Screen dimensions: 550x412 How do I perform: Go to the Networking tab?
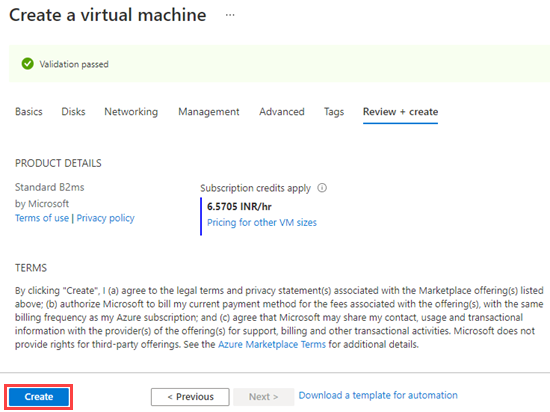tap(131, 112)
